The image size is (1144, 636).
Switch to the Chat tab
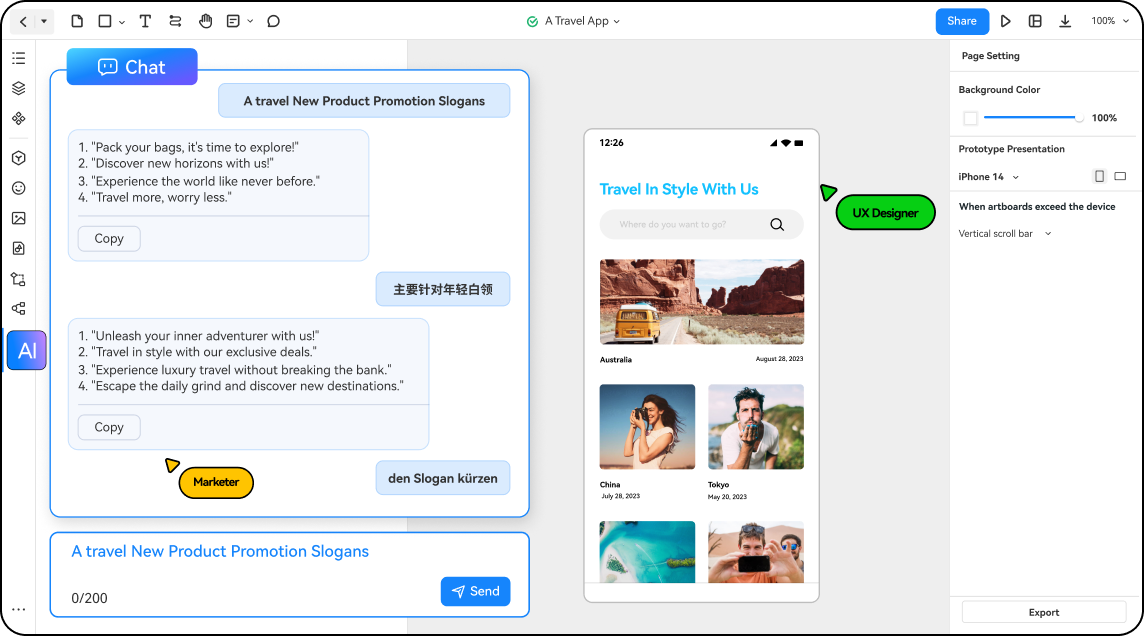point(132,67)
